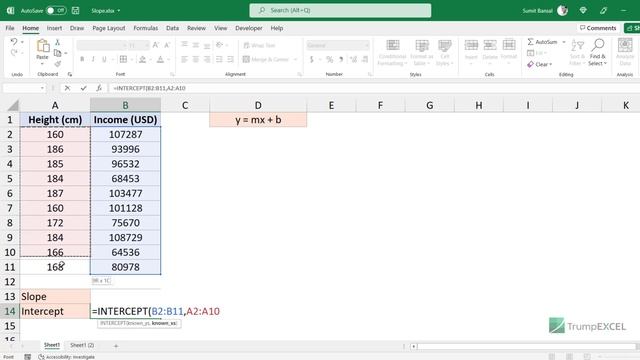
Task: Click Merge & Center button
Action: [x=266, y=60]
